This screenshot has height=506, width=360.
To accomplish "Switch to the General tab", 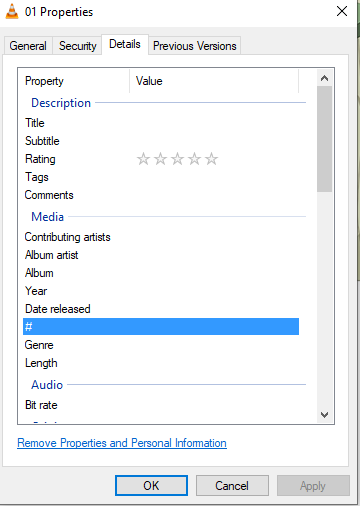I will (x=28, y=46).
